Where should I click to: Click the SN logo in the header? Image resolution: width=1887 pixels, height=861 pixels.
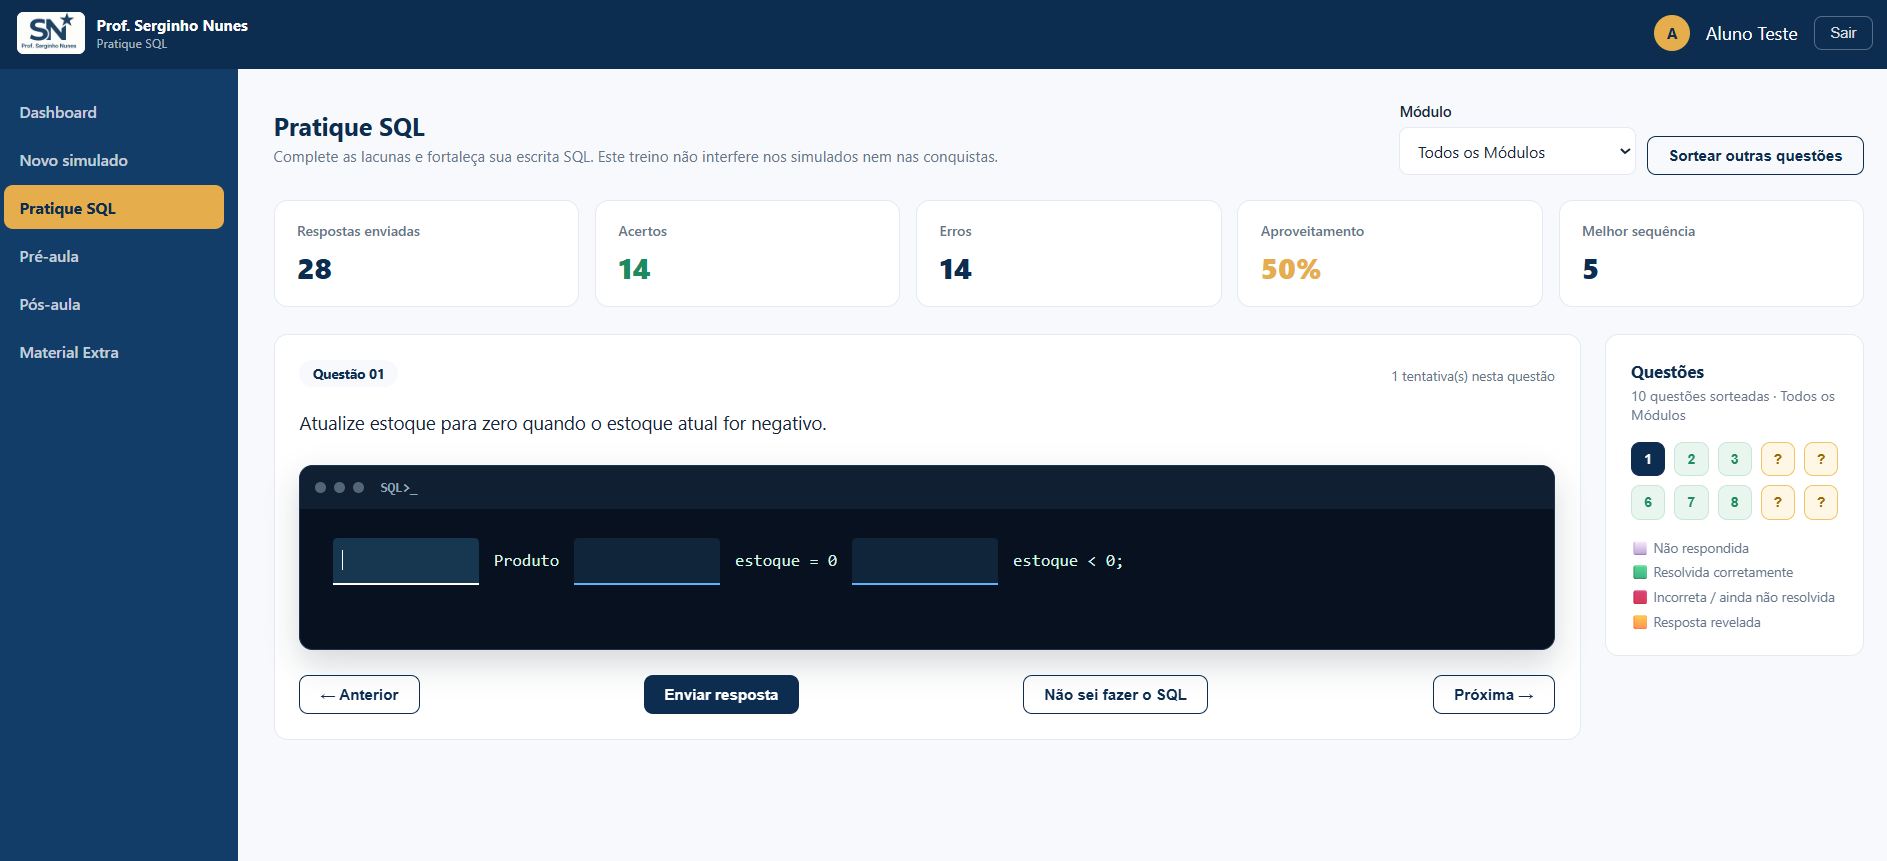[x=51, y=33]
